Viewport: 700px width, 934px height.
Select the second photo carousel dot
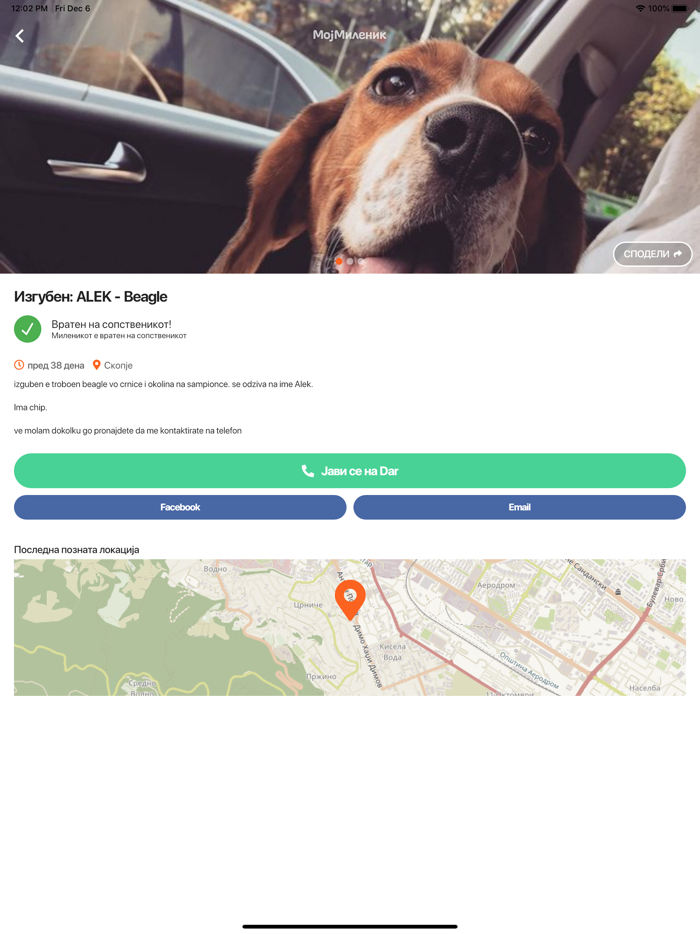[x=350, y=261]
